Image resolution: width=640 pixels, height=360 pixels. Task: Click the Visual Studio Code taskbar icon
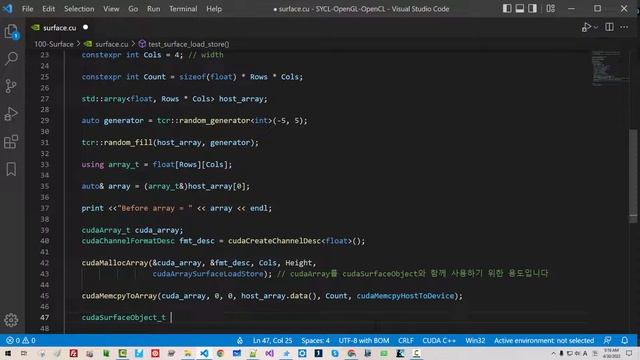(x=204, y=353)
